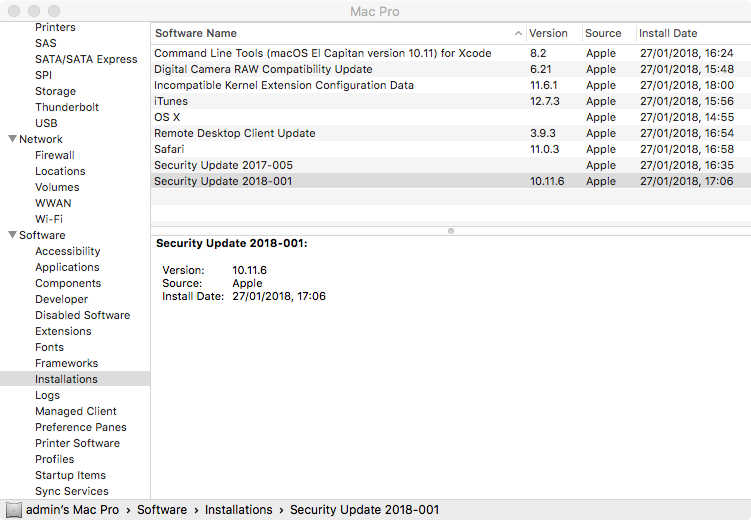Open Applications under Software

pos(67,267)
